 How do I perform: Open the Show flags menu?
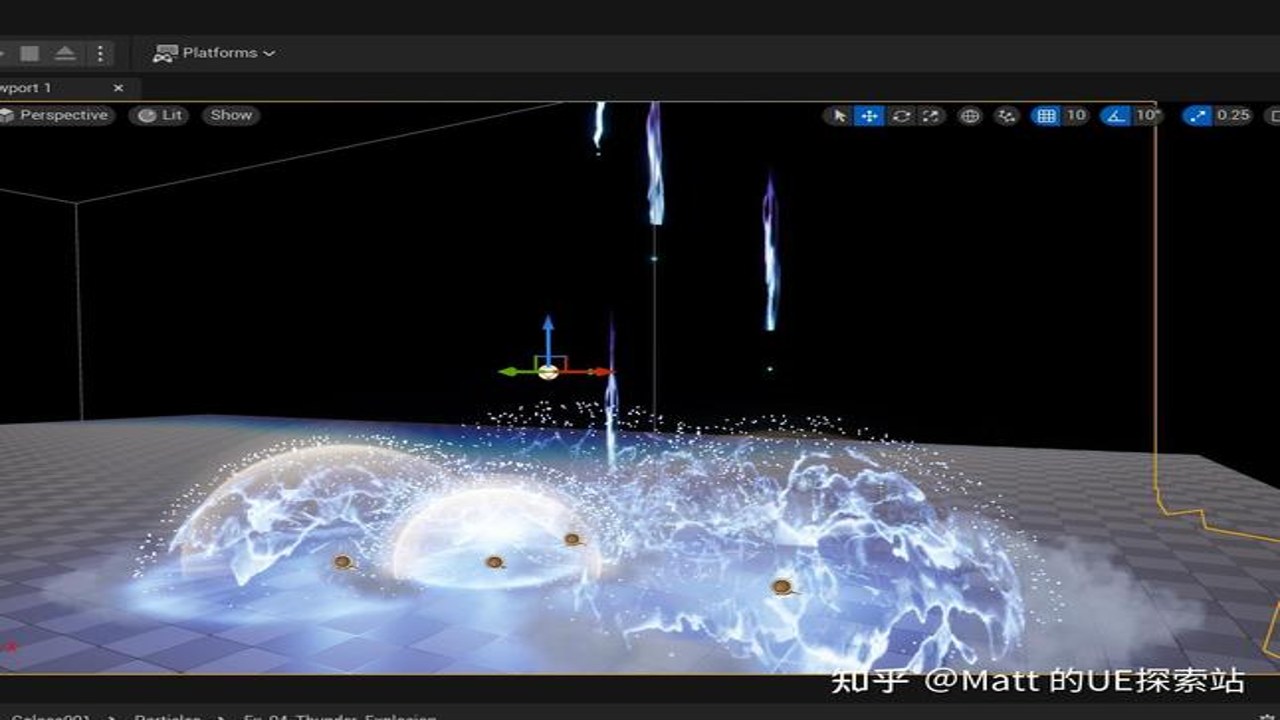pos(231,115)
